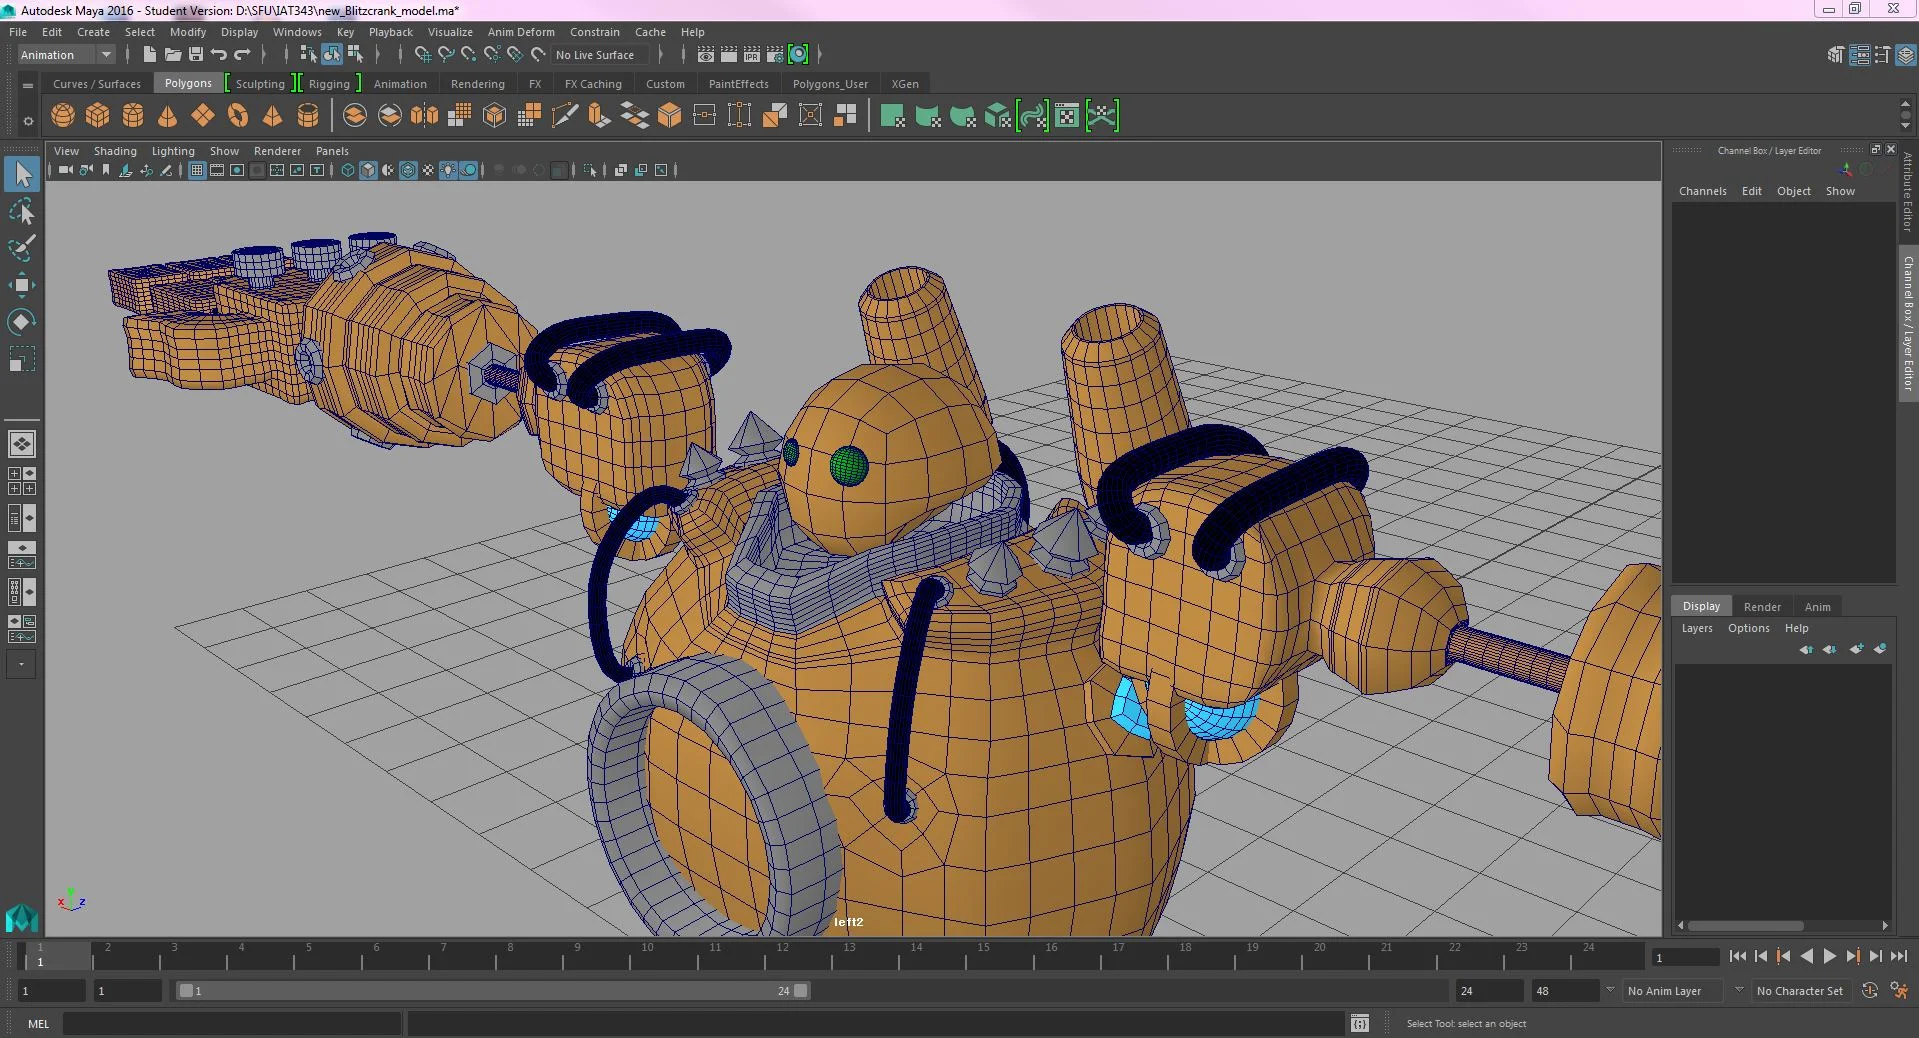Switch to the Rigging shelf tab
This screenshot has height=1038, width=1919.
click(x=329, y=84)
